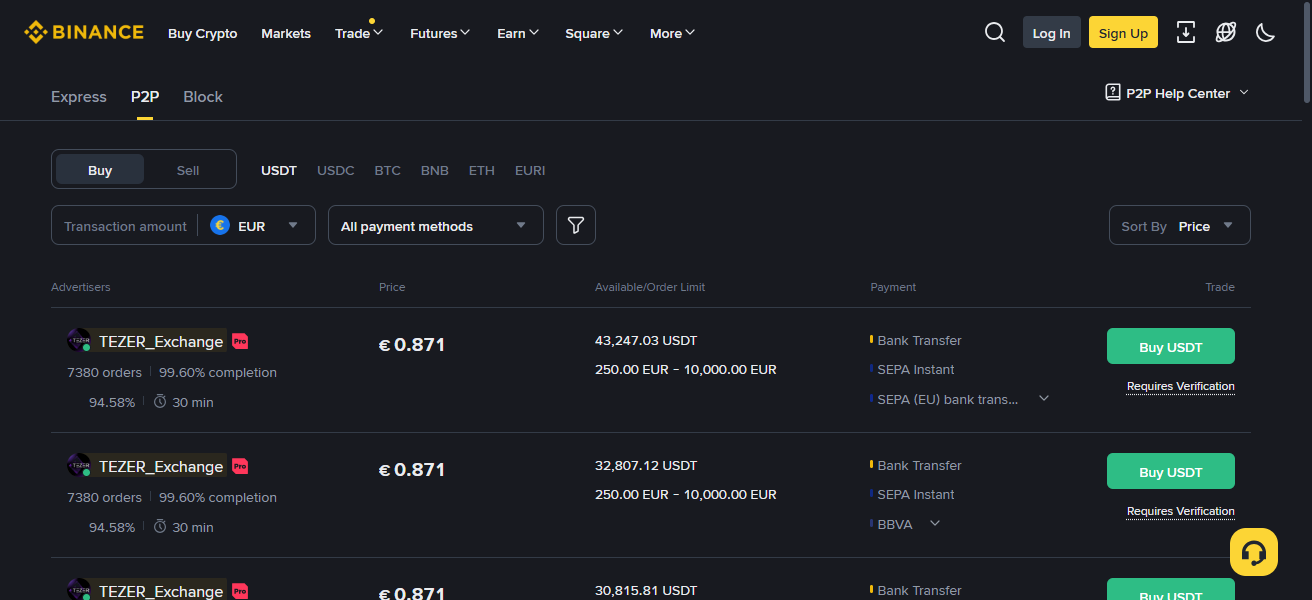Click the Bank Transfer payment in first row
This screenshot has height=600, width=1312.
click(919, 340)
